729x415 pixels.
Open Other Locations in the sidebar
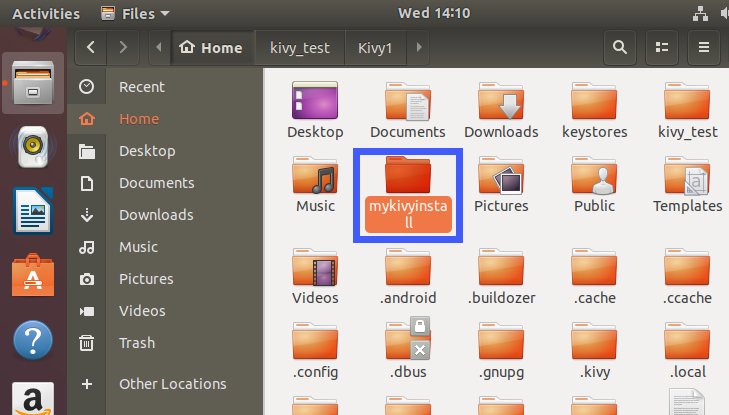pos(166,384)
